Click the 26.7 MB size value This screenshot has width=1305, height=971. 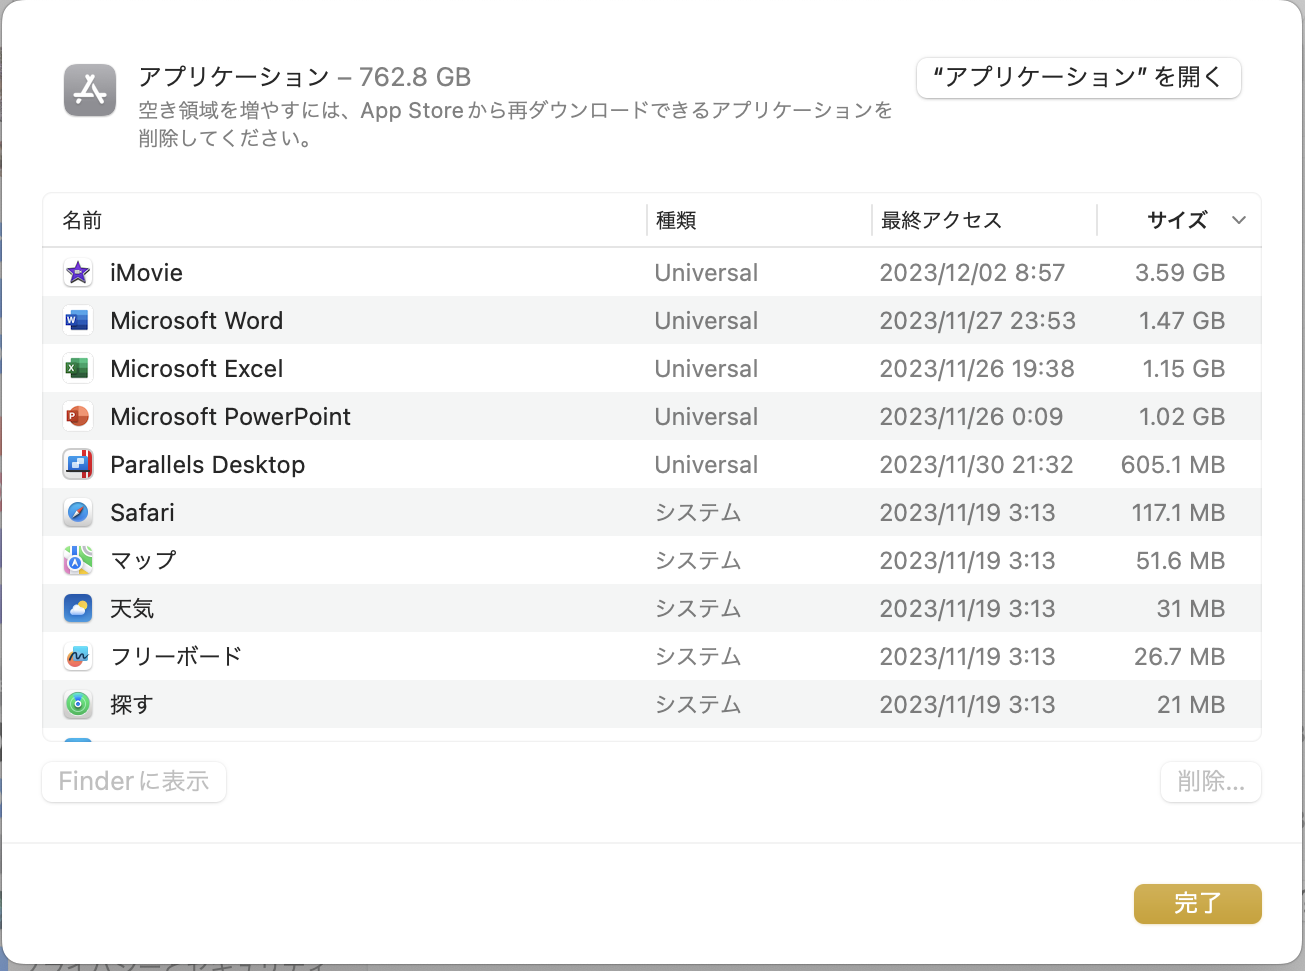tap(1180, 656)
